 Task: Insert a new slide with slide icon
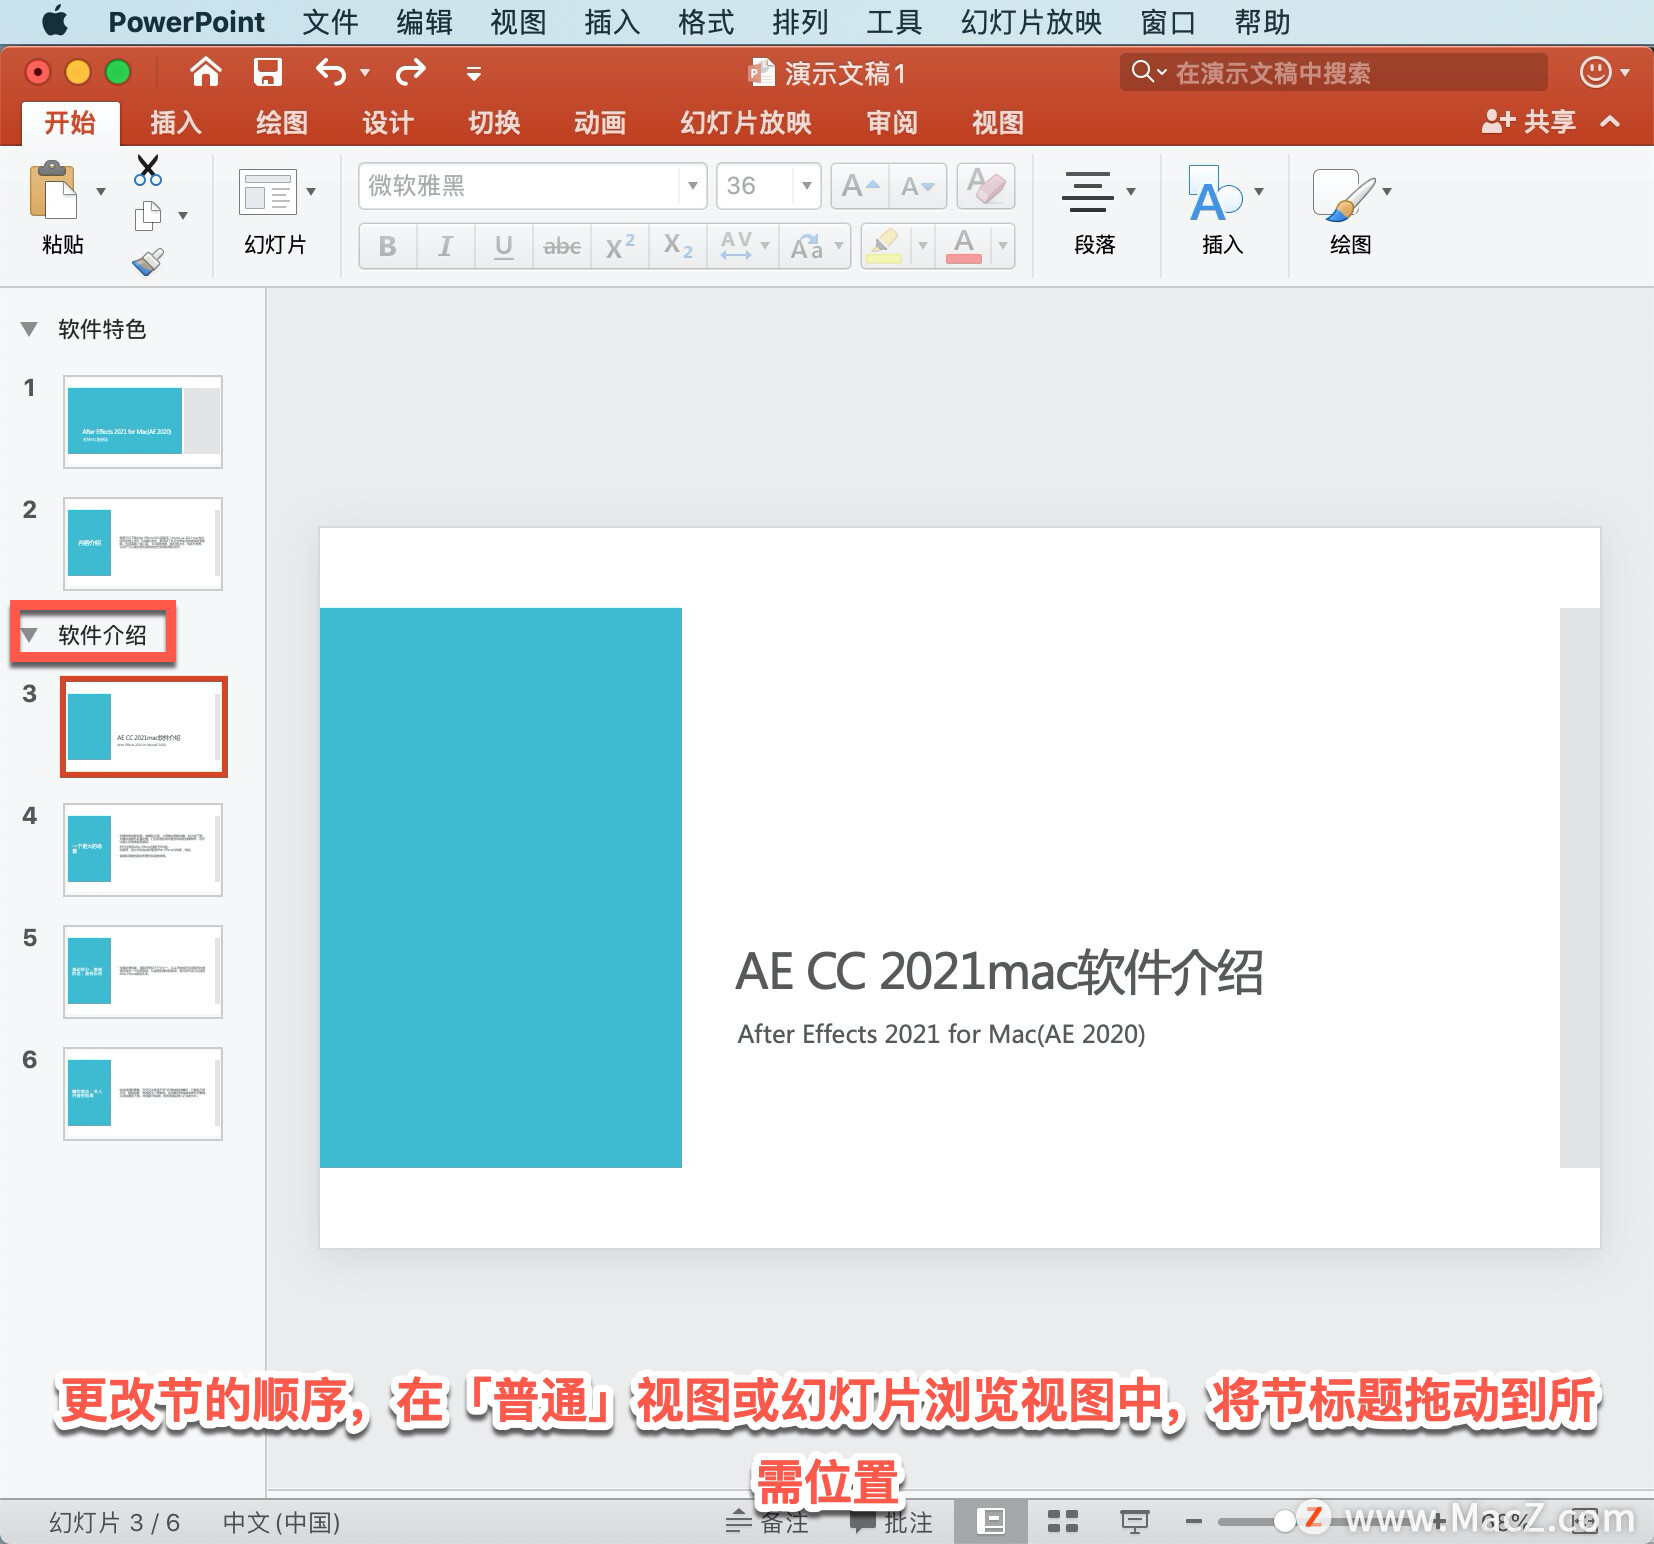267,192
